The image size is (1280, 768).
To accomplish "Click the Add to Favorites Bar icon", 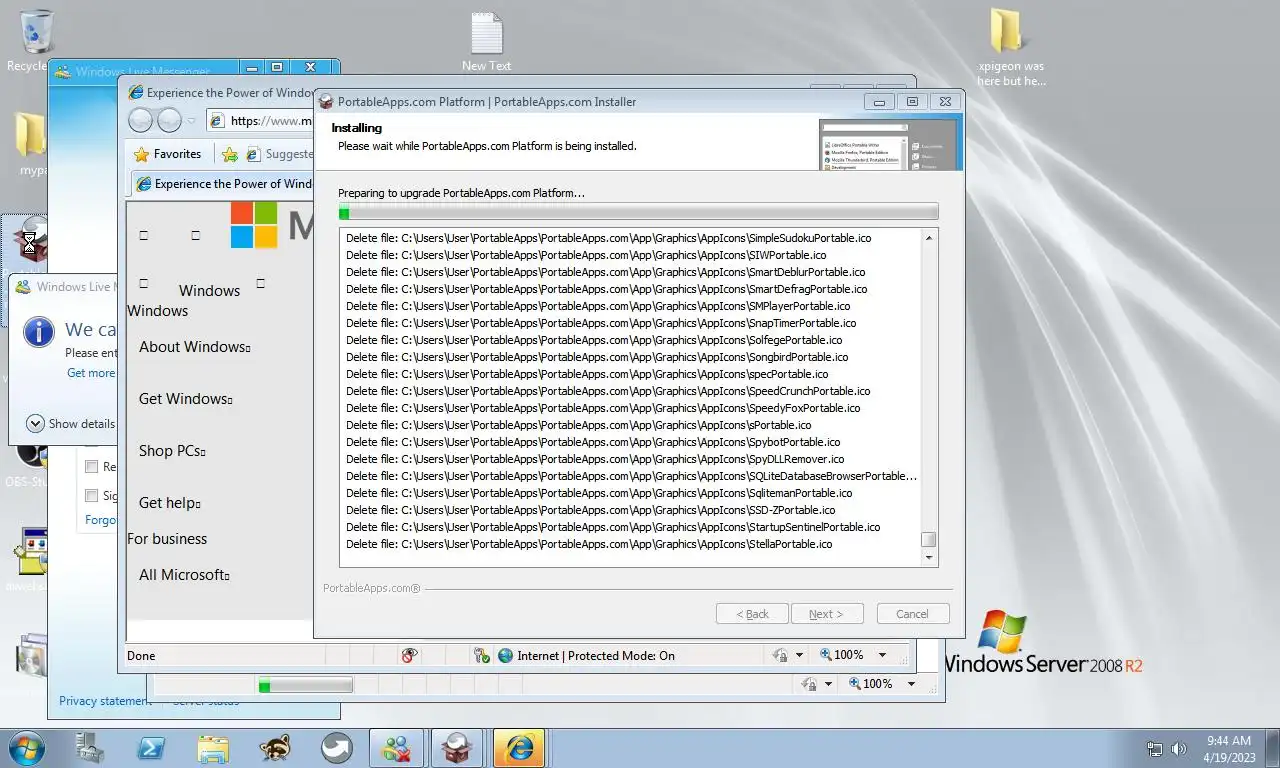I will click(230, 154).
